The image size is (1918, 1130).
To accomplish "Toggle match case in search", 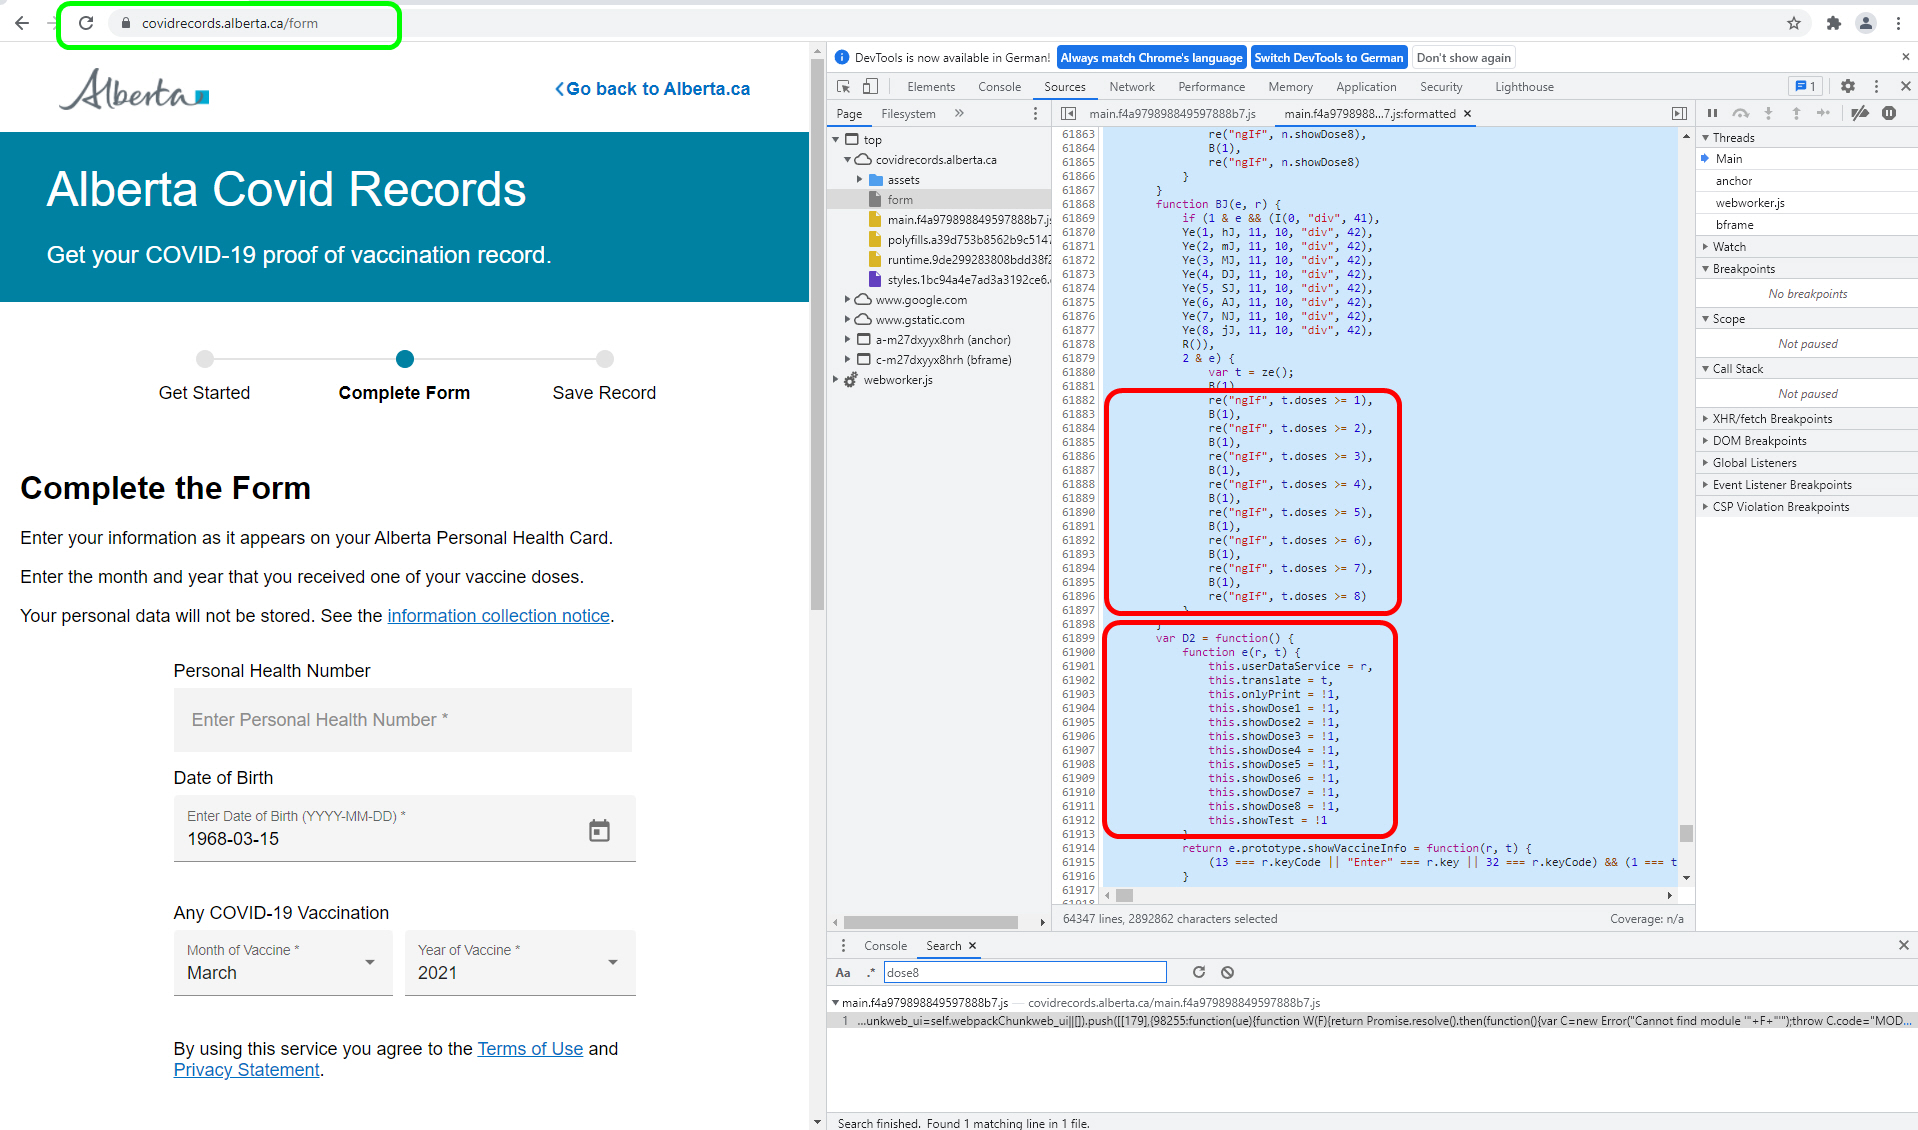I will tap(843, 972).
